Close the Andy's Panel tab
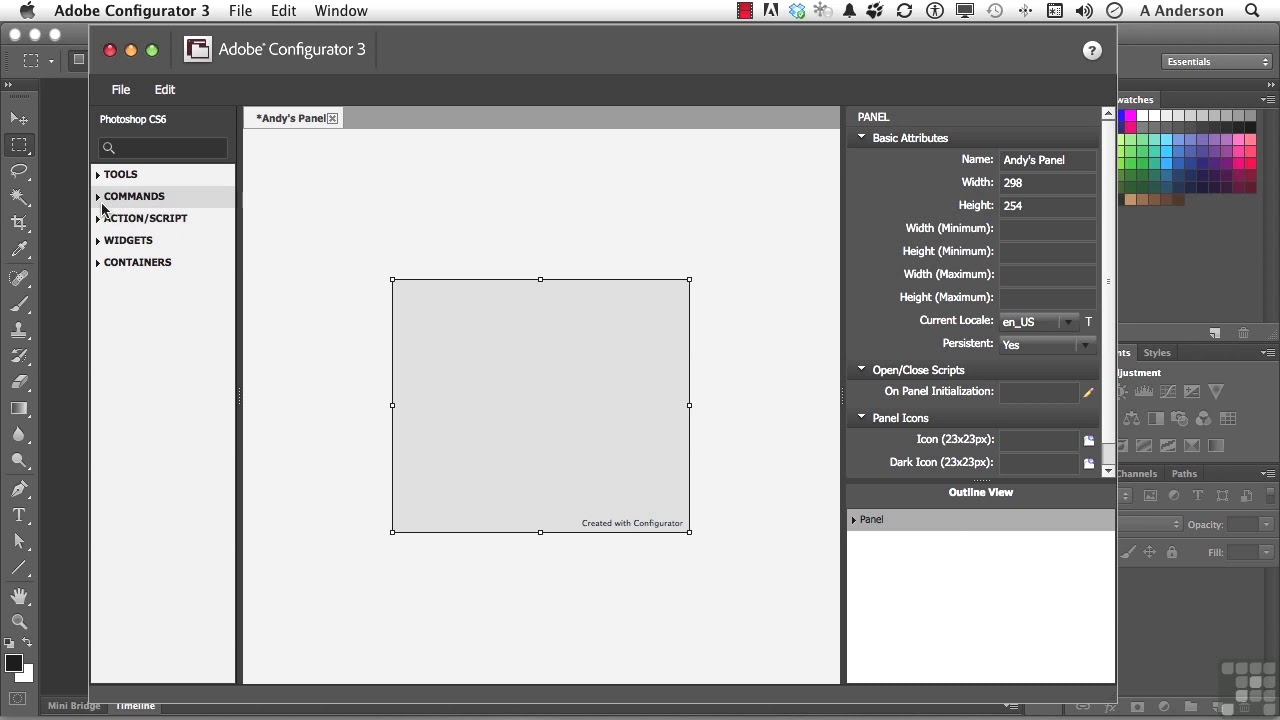1280x720 pixels. 333,118
